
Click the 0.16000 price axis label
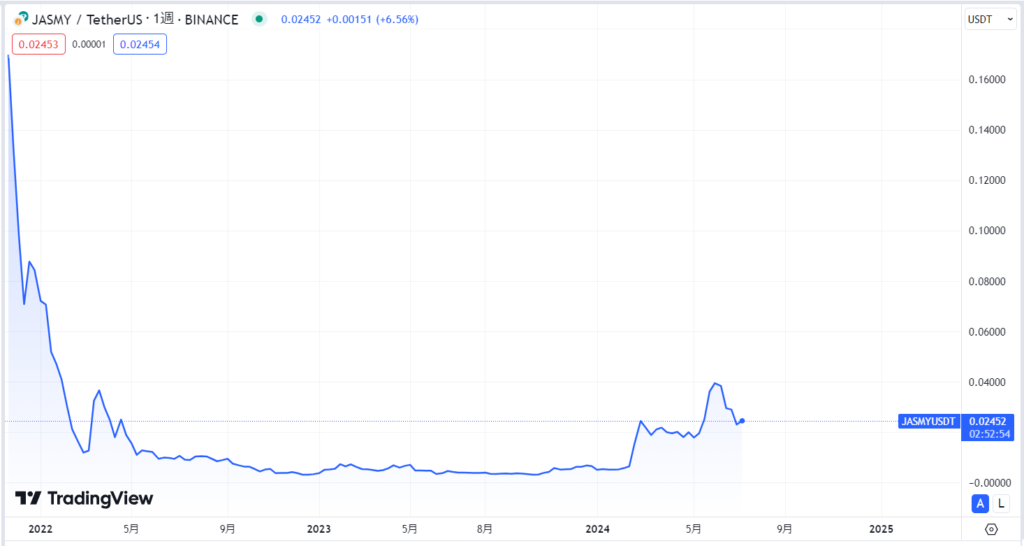(987, 80)
